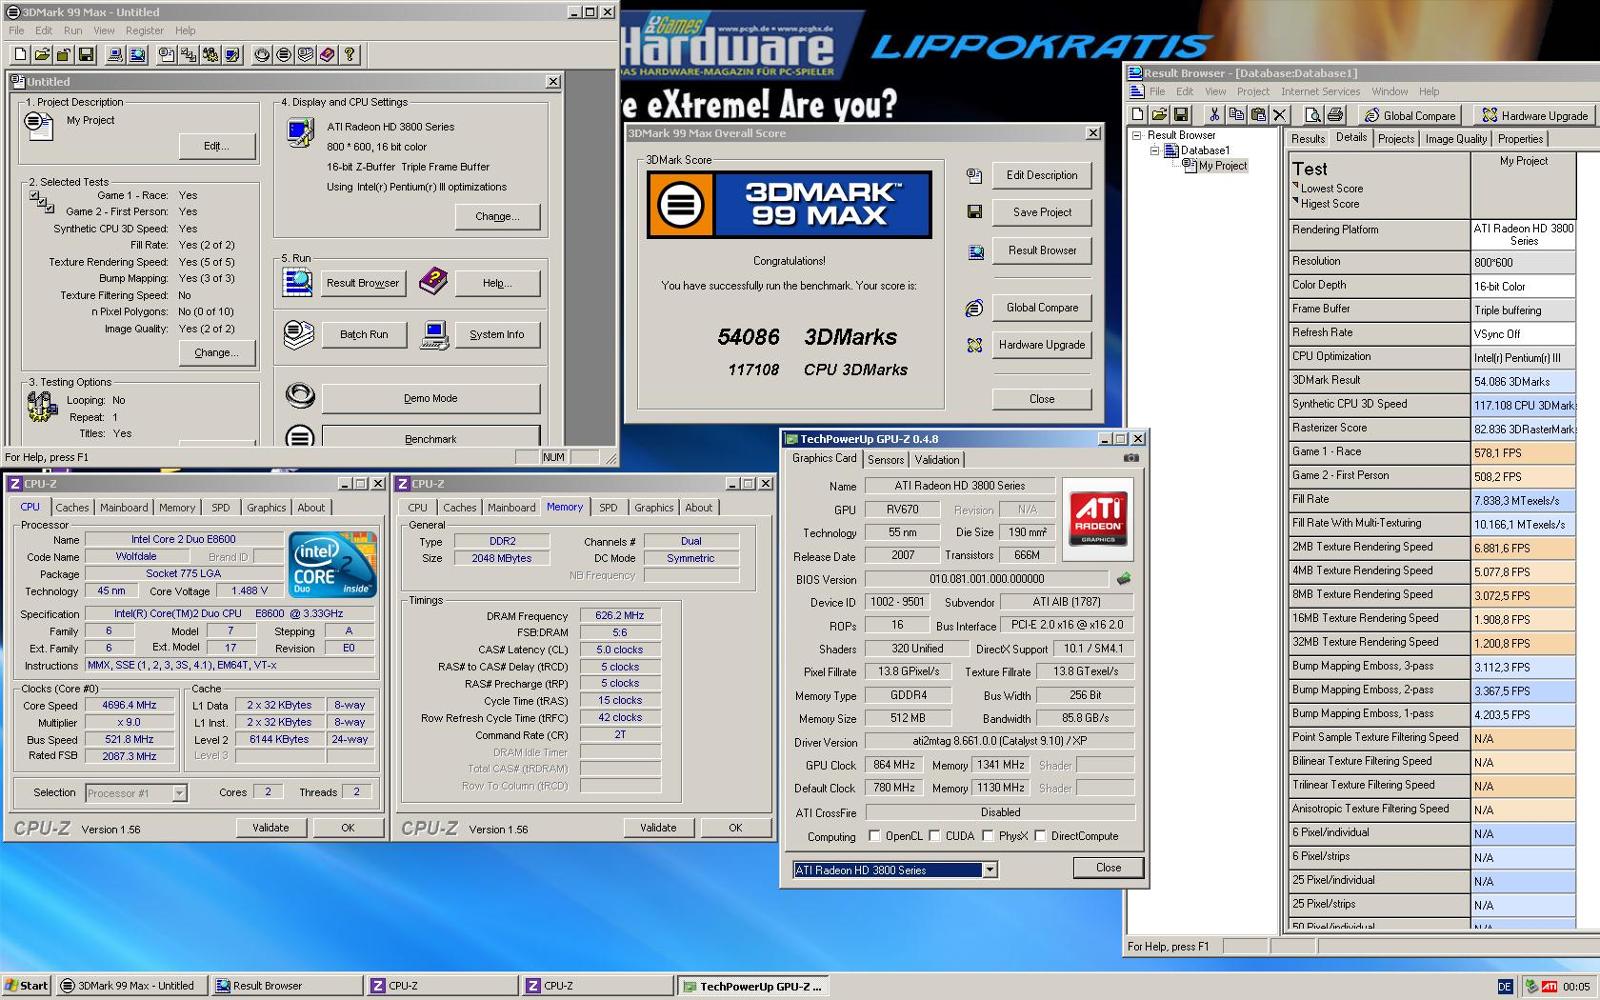
Task: Start Demo Mode icon in 3DMark toolbar
Action: 261,55
